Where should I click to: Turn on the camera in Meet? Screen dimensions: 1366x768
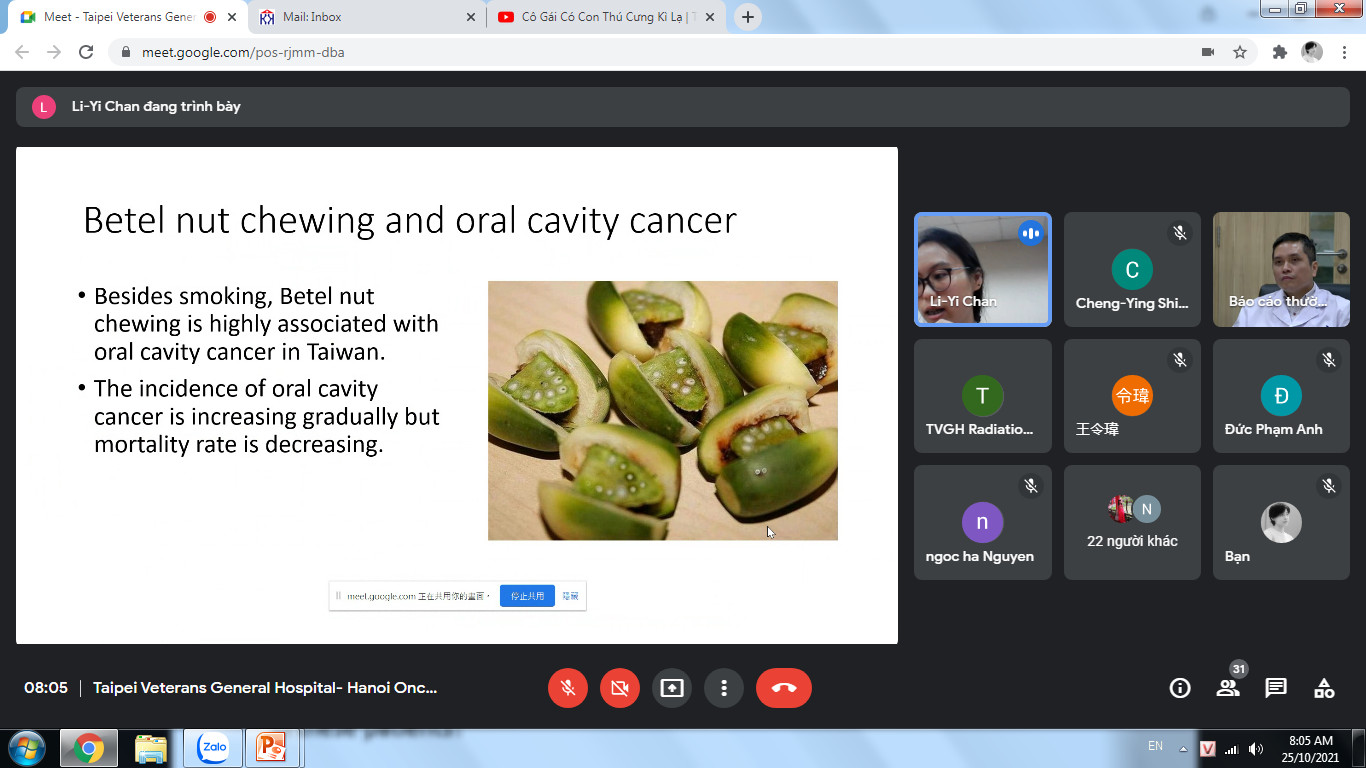(620, 688)
